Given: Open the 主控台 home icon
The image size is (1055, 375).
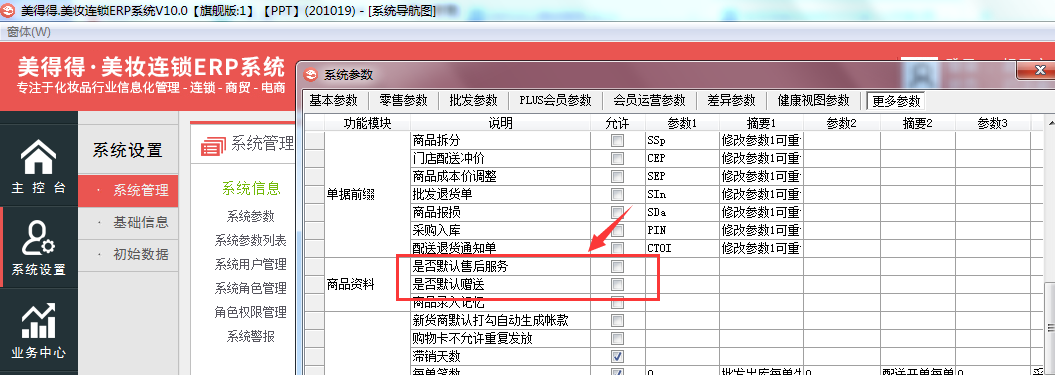Looking at the screenshot, I should pos(38,157).
